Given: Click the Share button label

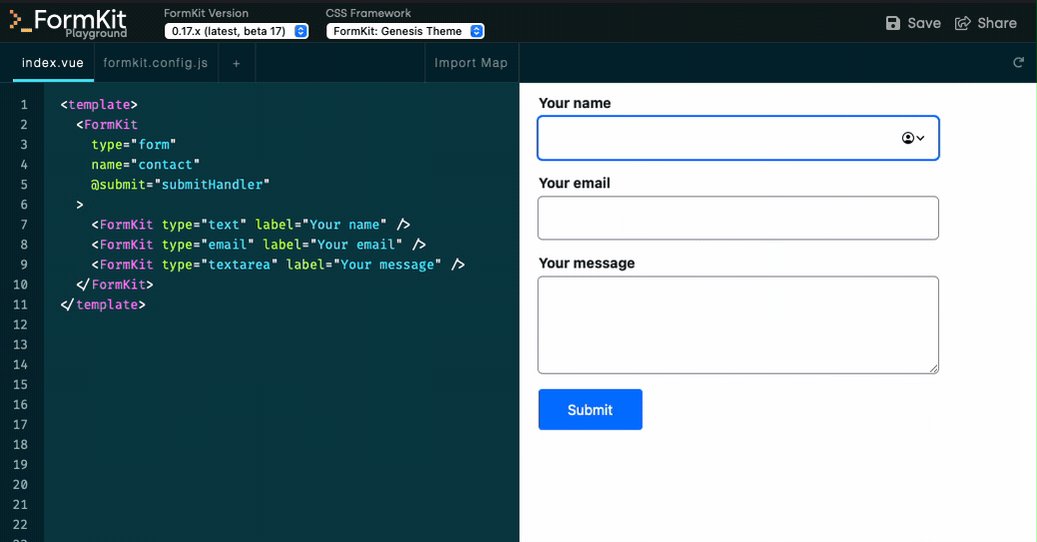Looking at the screenshot, I should coord(997,23).
